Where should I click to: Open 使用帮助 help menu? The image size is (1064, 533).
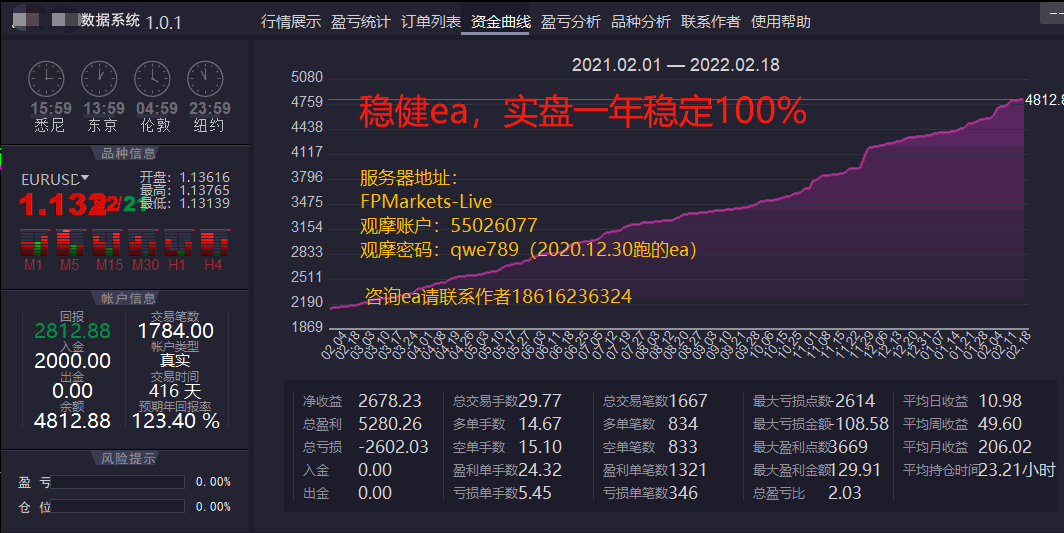click(781, 21)
